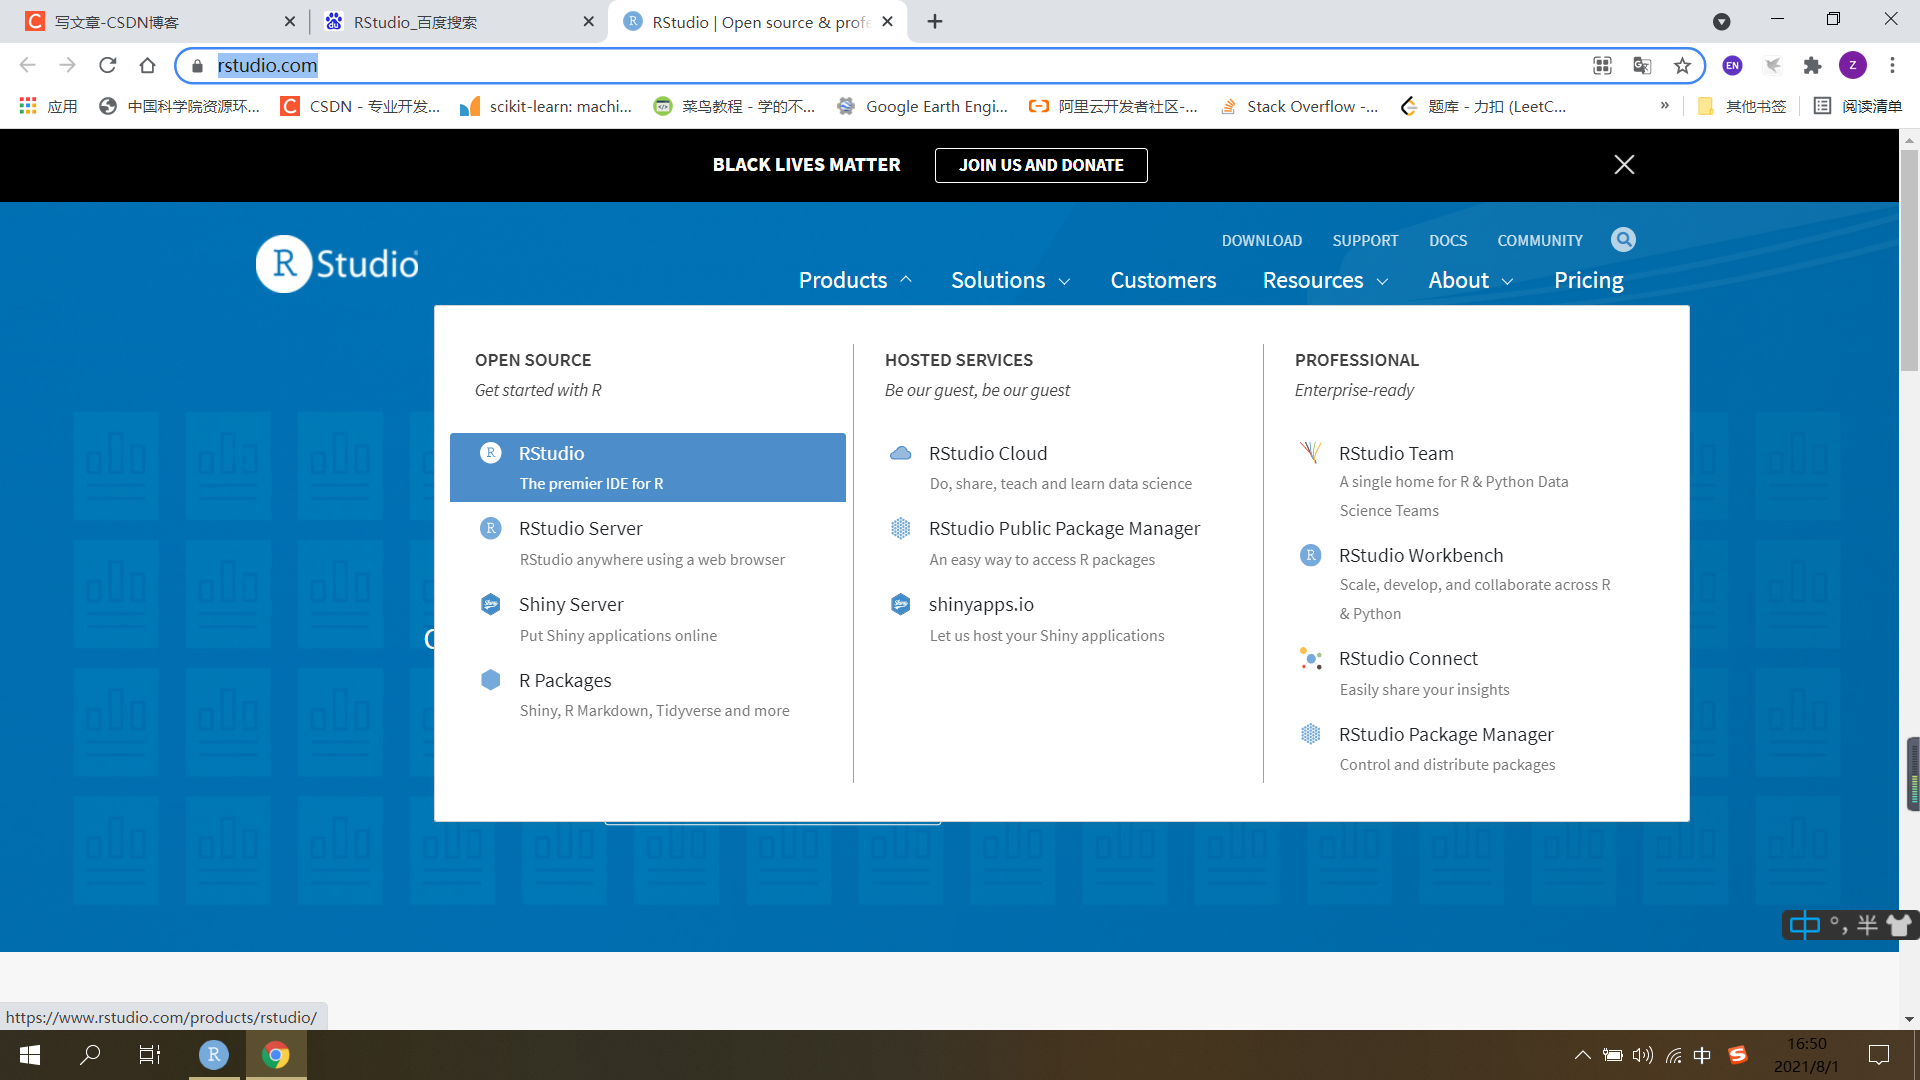
Task: Click JOIN US AND DONATE button
Action: 1041,165
